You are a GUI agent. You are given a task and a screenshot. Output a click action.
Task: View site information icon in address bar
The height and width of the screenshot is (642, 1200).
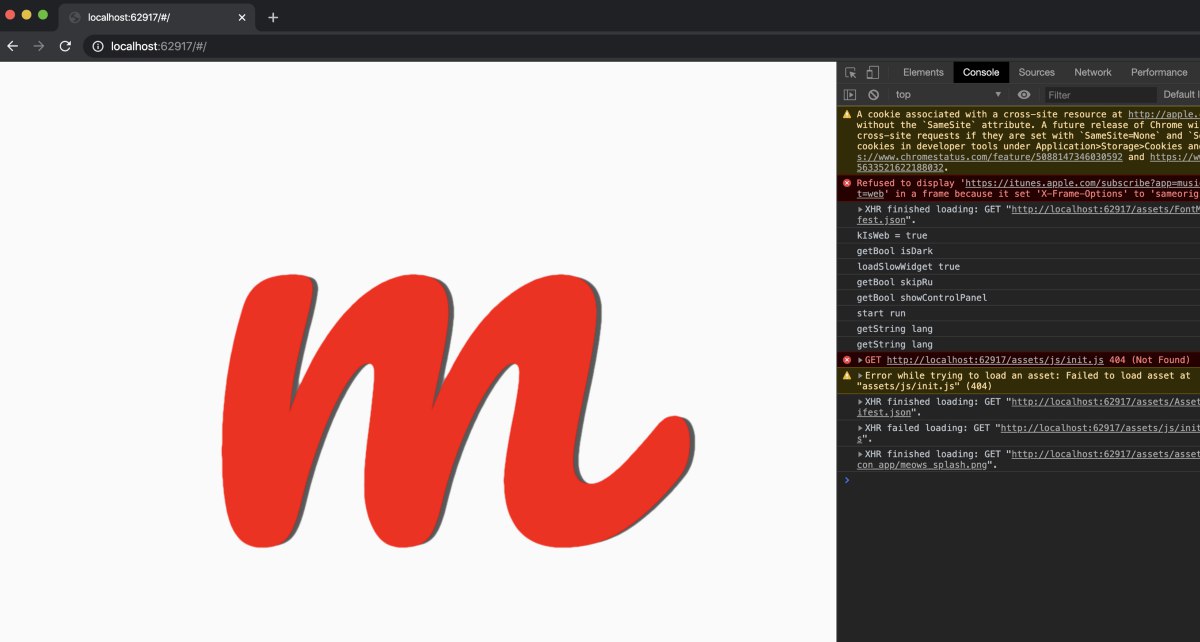98,46
